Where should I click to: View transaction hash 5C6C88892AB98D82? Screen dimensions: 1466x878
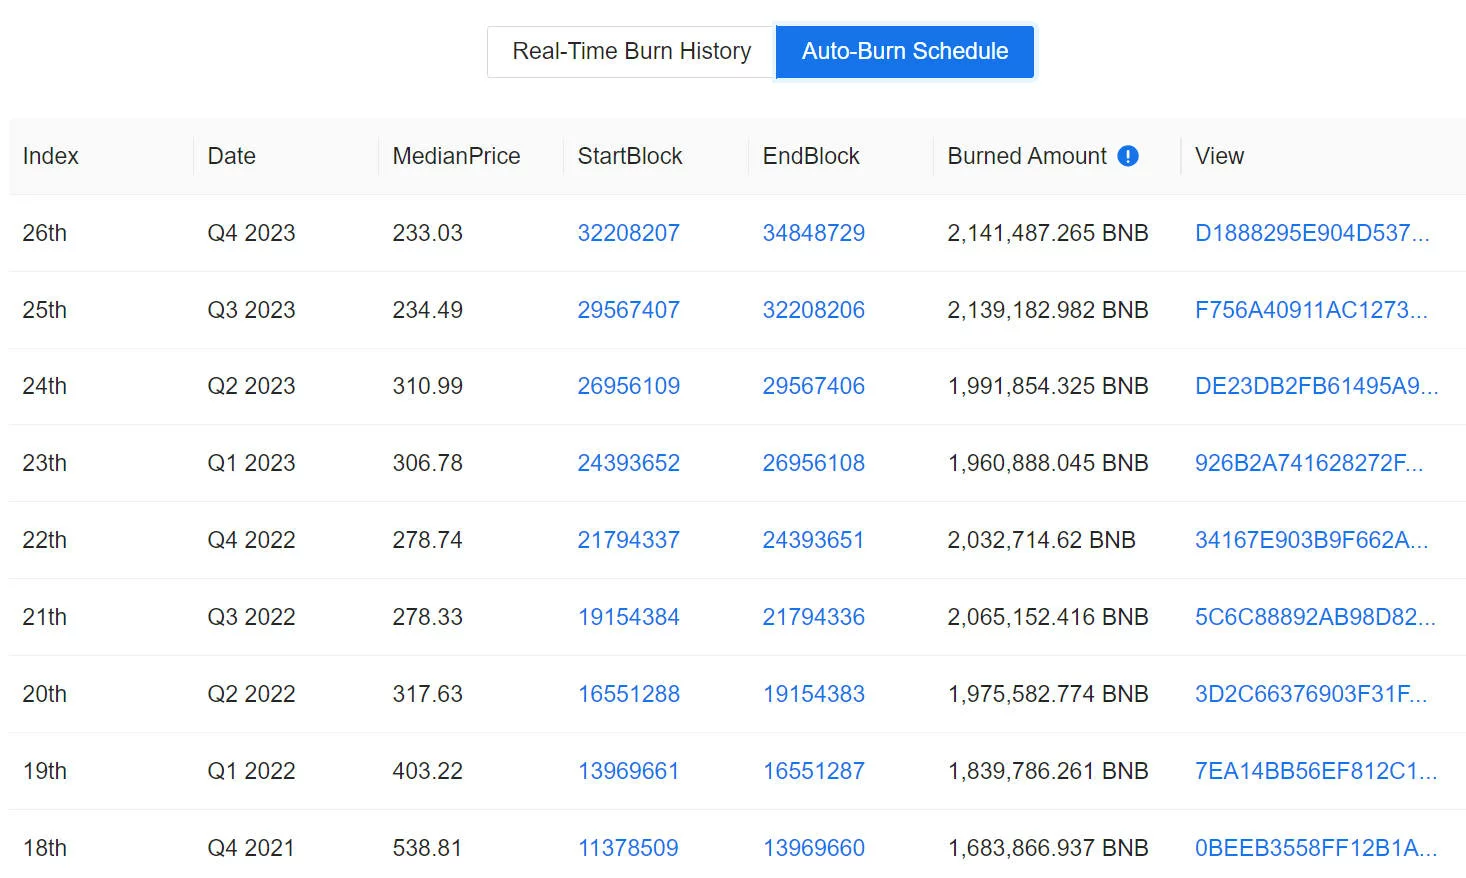(1314, 617)
